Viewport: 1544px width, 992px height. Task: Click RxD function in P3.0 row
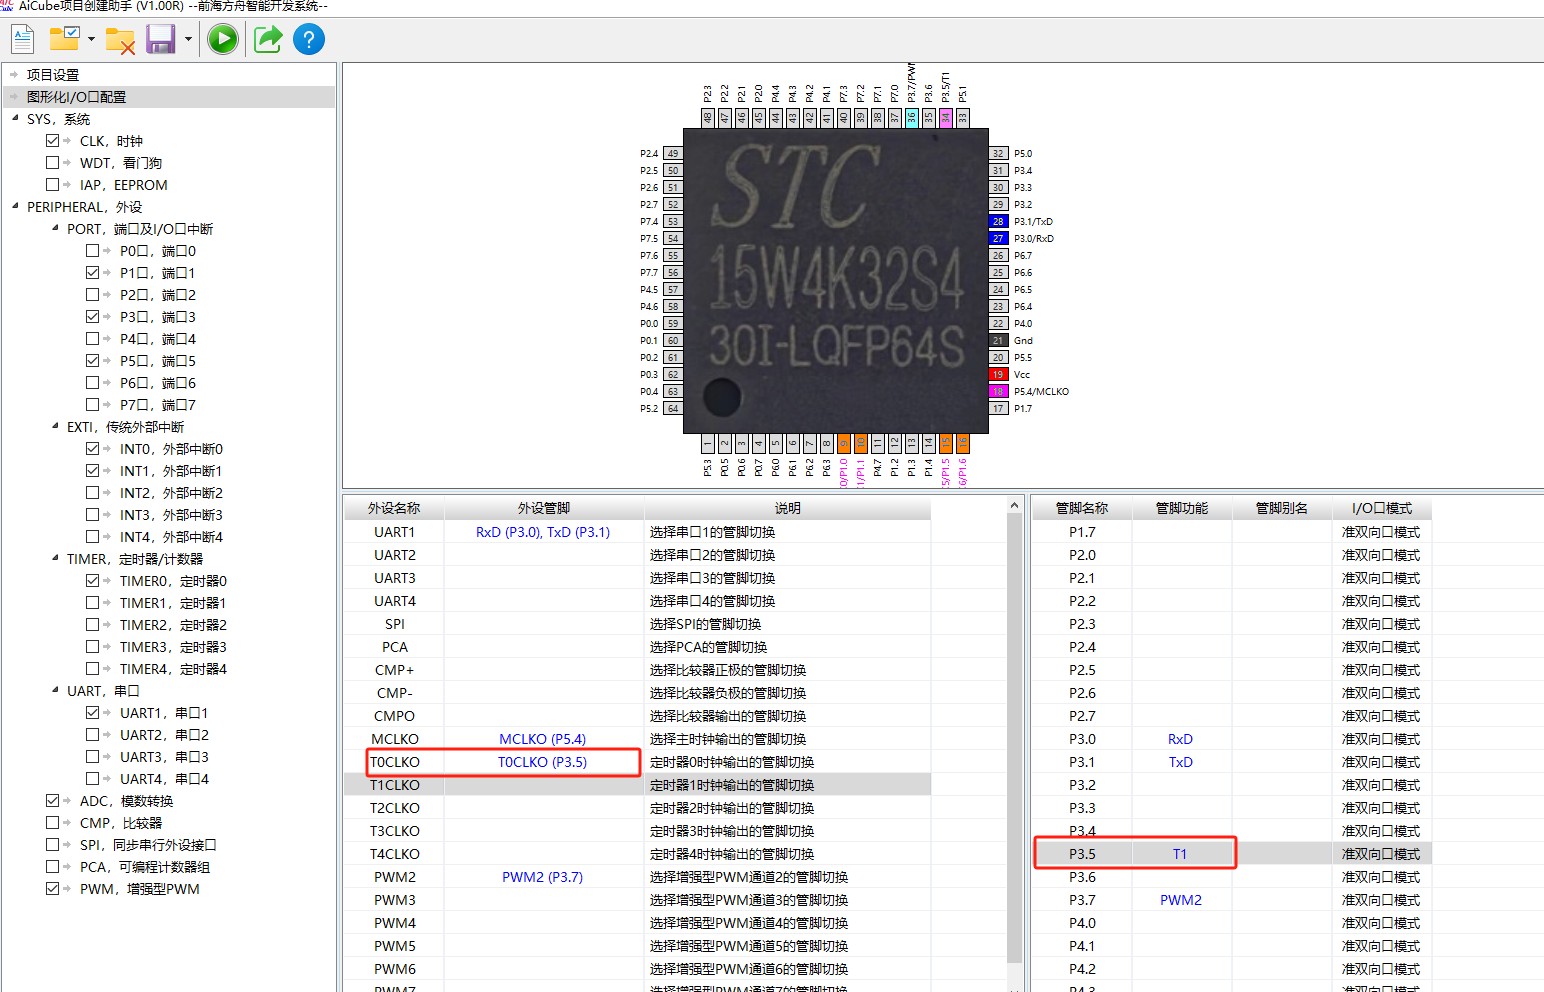(x=1180, y=739)
